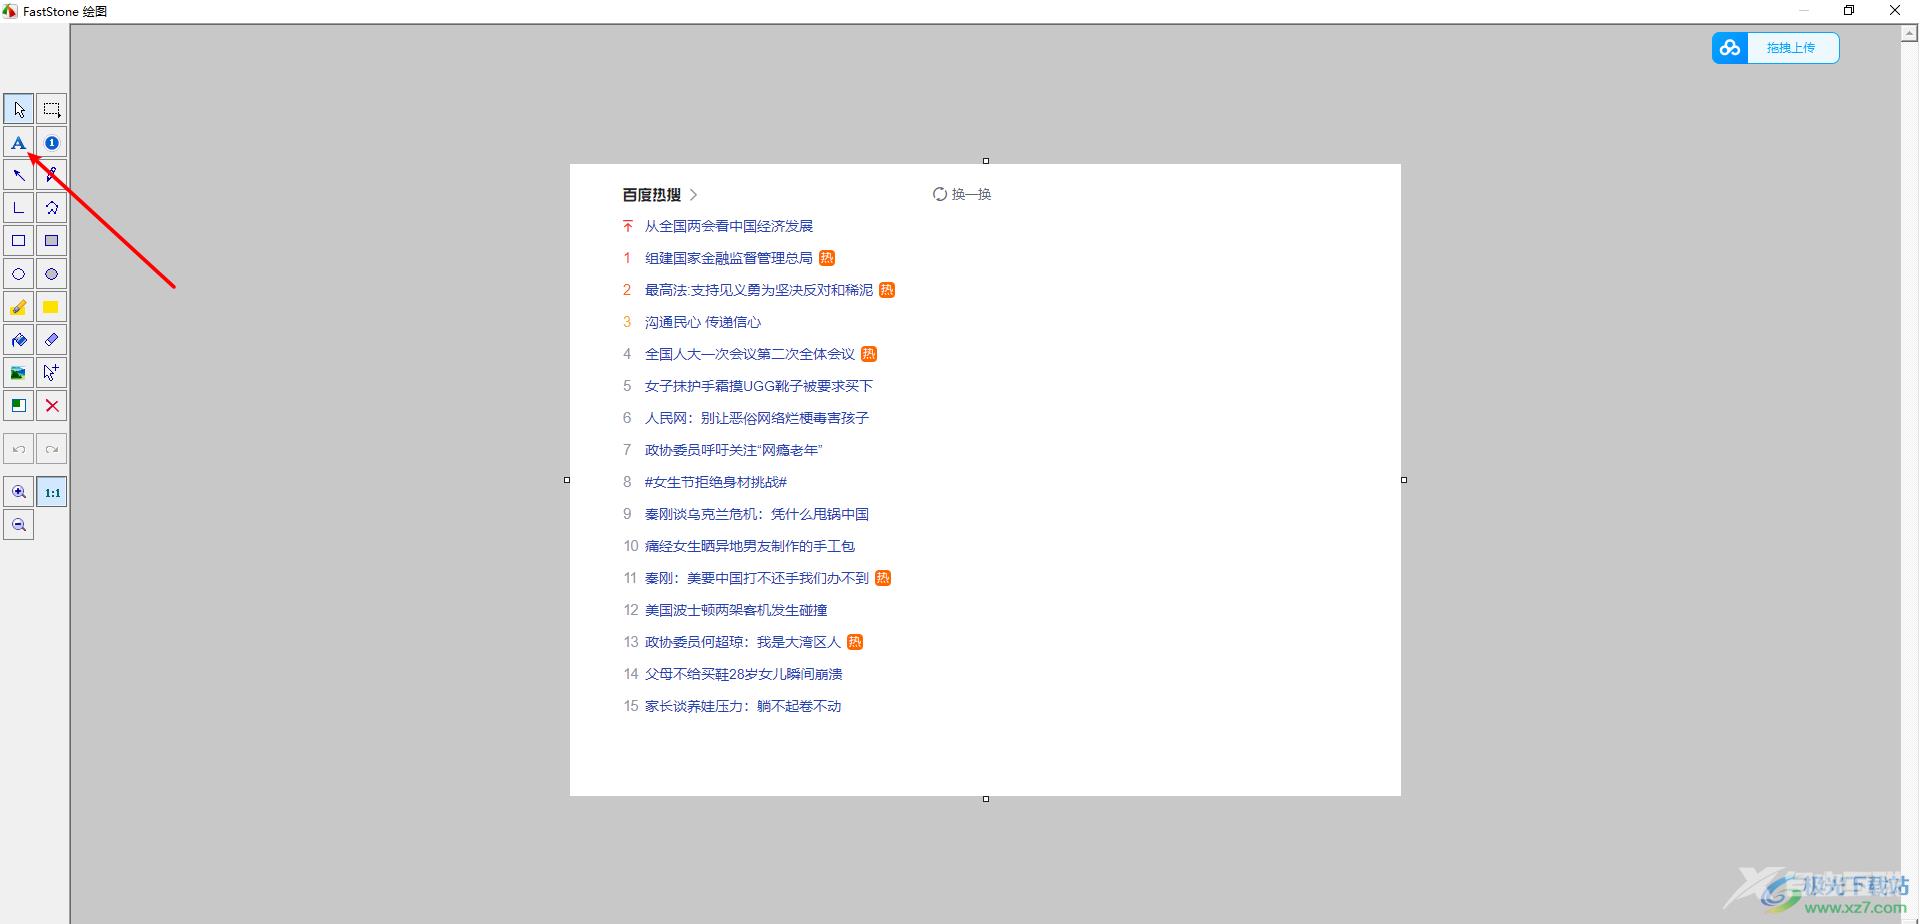The width and height of the screenshot is (1920, 924).
Task: Pick the numbered step marker tool
Action: [52, 142]
